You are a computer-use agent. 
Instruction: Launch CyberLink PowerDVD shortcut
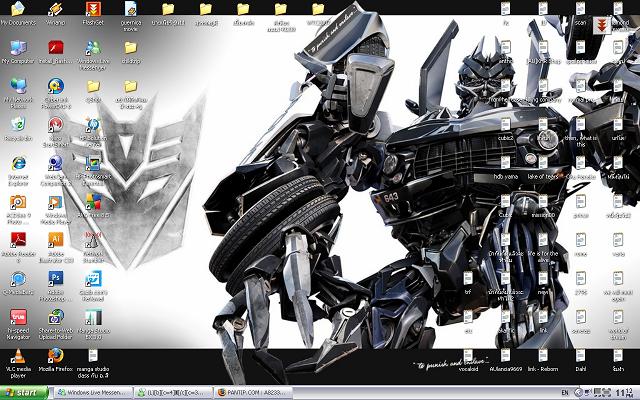pyautogui.click(x=56, y=93)
